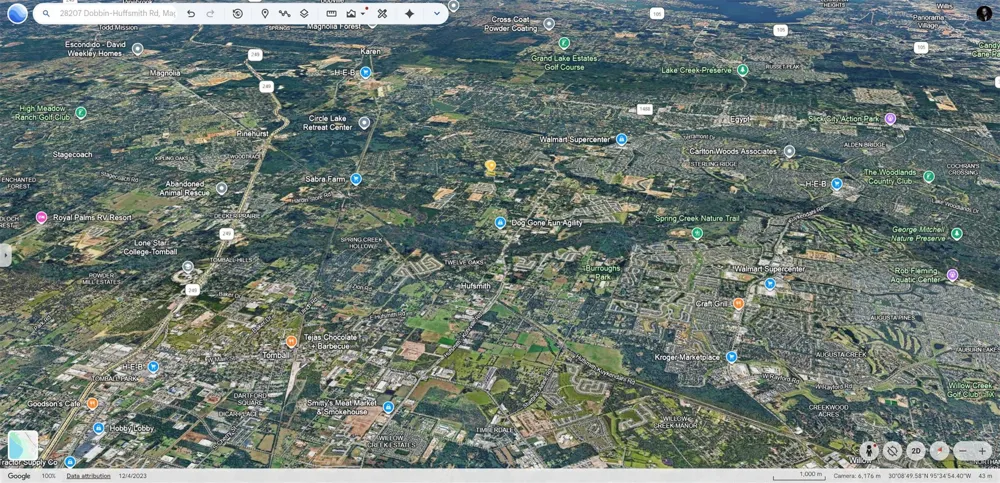Click the Burroughs Park label
The width and height of the screenshot is (1000, 483).
pos(603,273)
